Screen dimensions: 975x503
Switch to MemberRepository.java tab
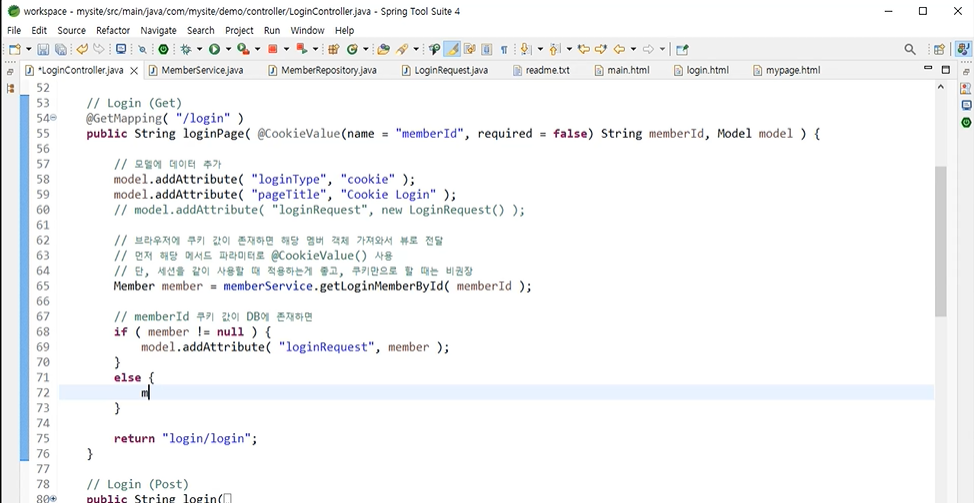click(x=322, y=70)
